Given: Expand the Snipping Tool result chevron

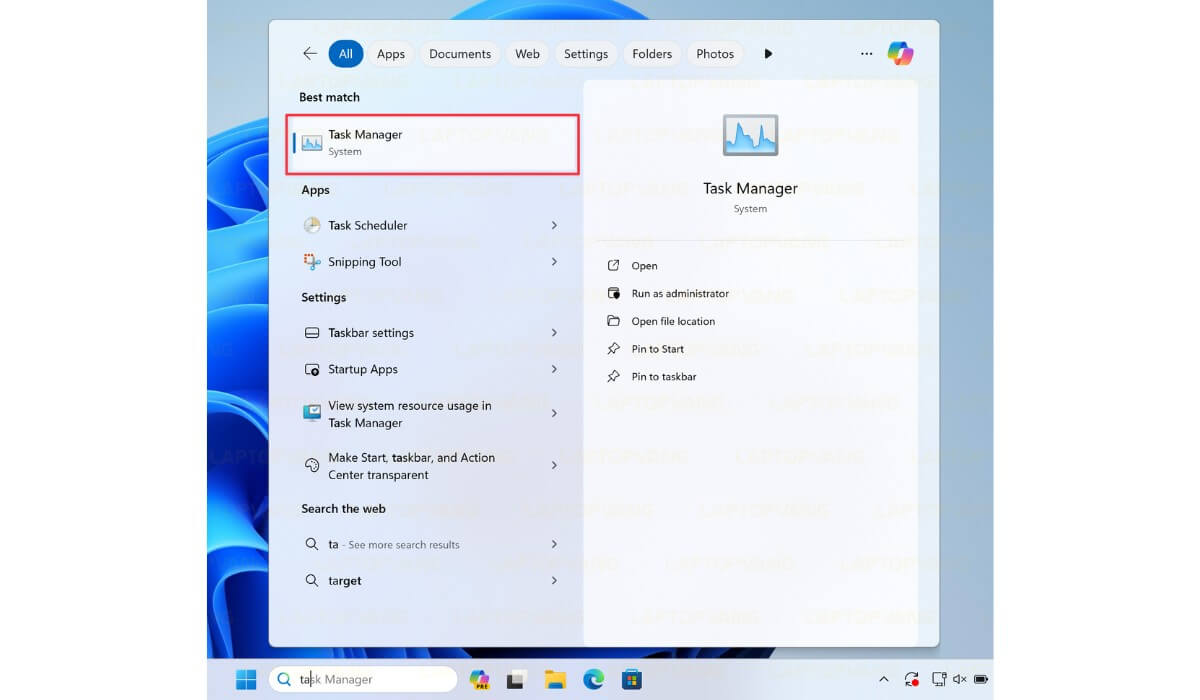Looking at the screenshot, I should (554, 262).
